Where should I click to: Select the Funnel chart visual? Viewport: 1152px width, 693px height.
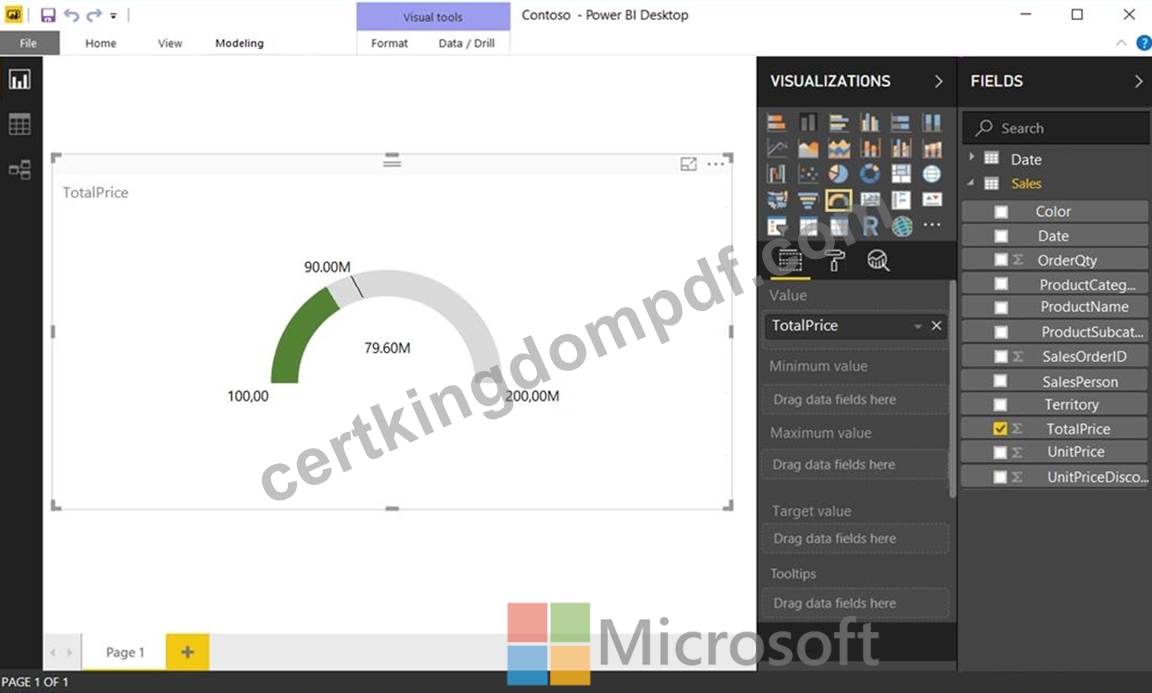tap(807, 200)
